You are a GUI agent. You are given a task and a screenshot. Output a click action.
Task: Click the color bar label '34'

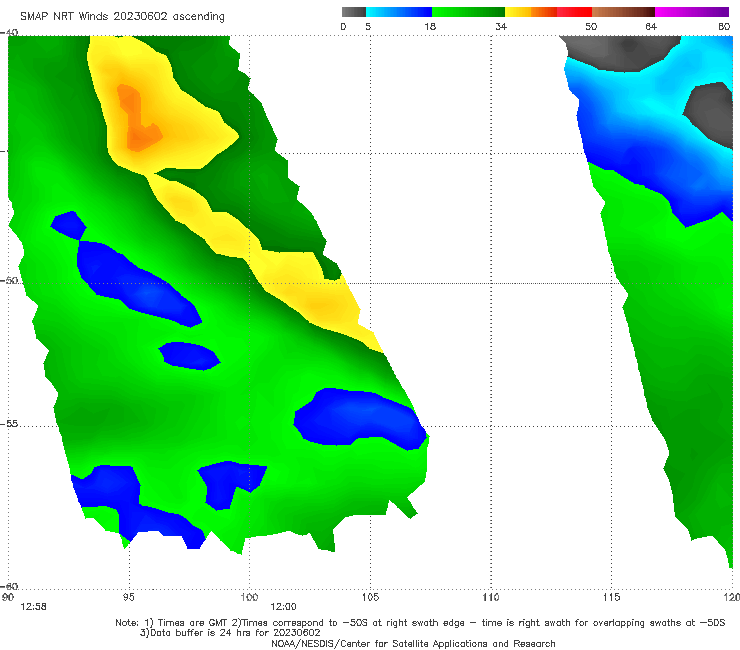(x=501, y=26)
